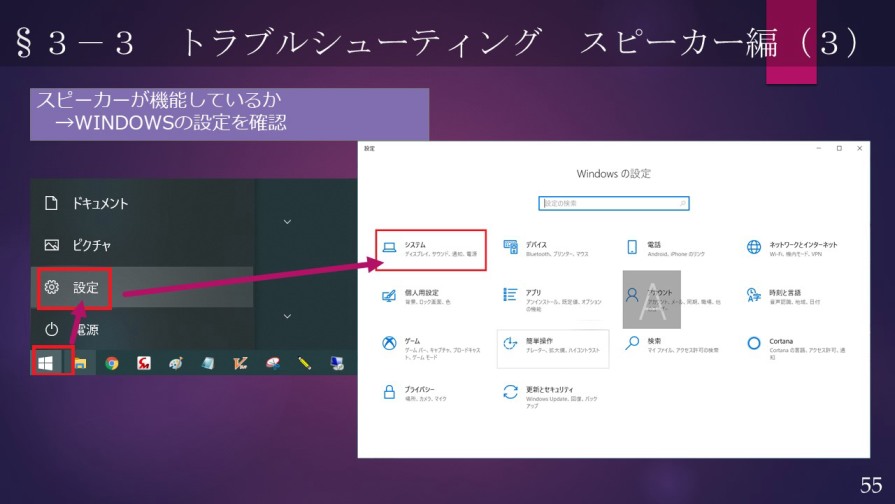Open the Cortana settings category
Image resolution: width=895 pixels, height=504 pixels.
point(754,343)
